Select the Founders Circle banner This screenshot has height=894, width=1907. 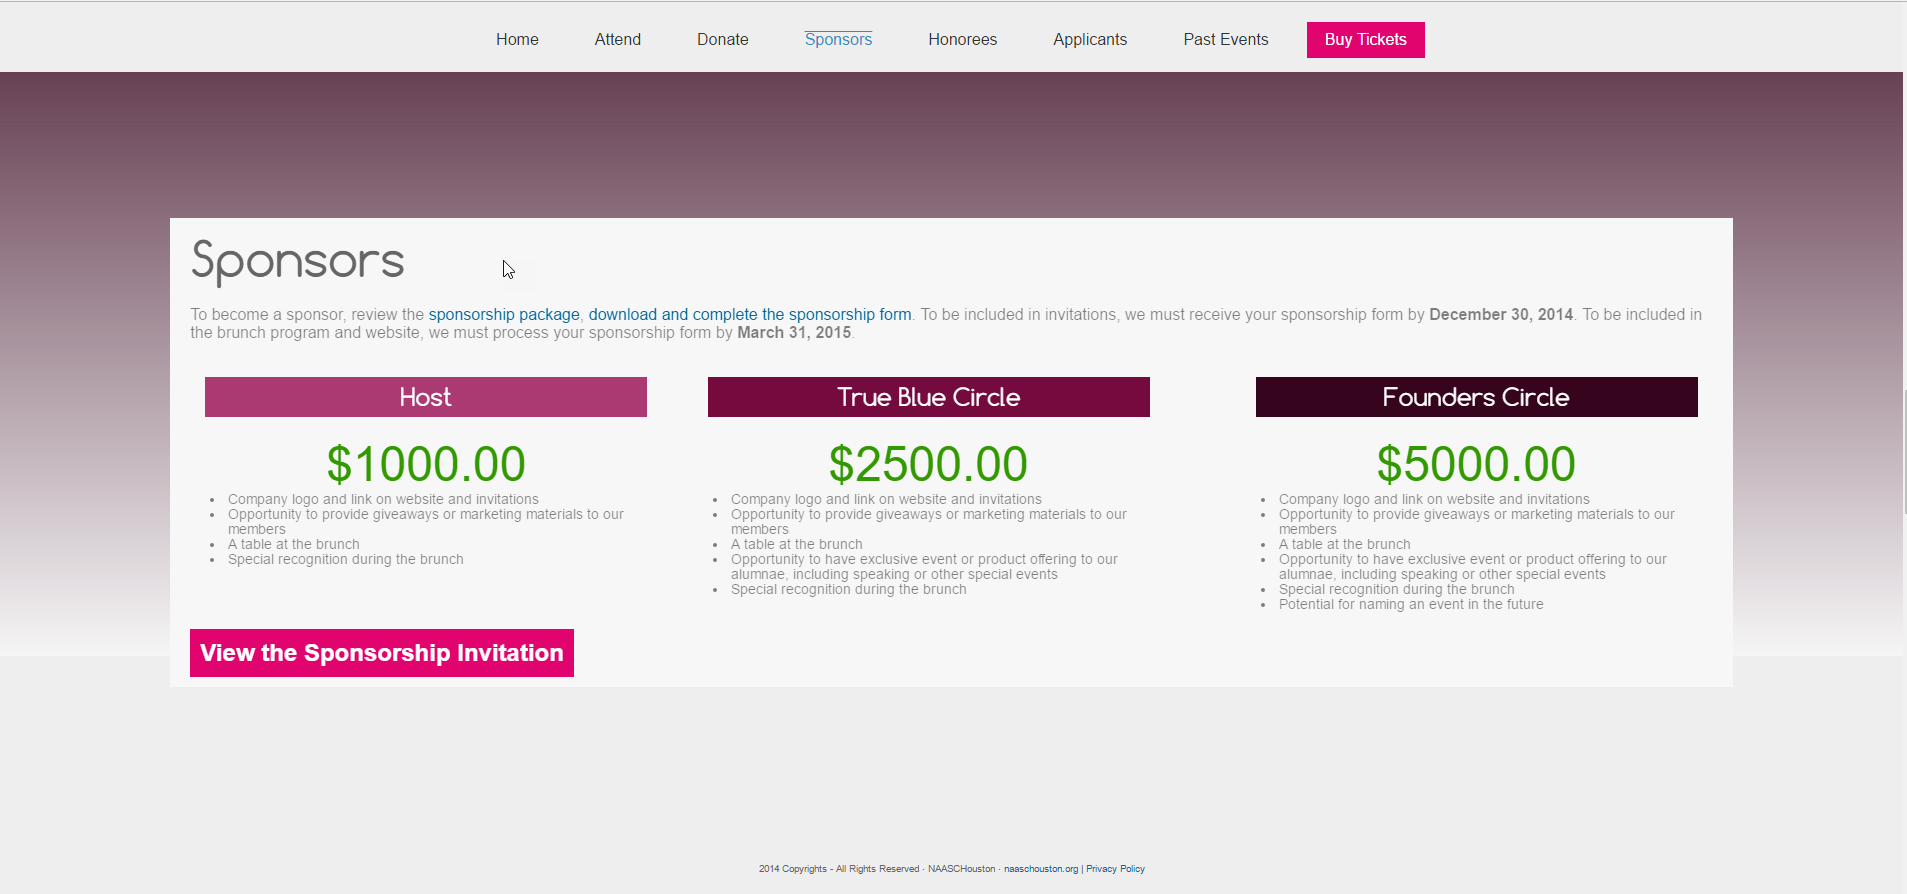(x=1476, y=397)
